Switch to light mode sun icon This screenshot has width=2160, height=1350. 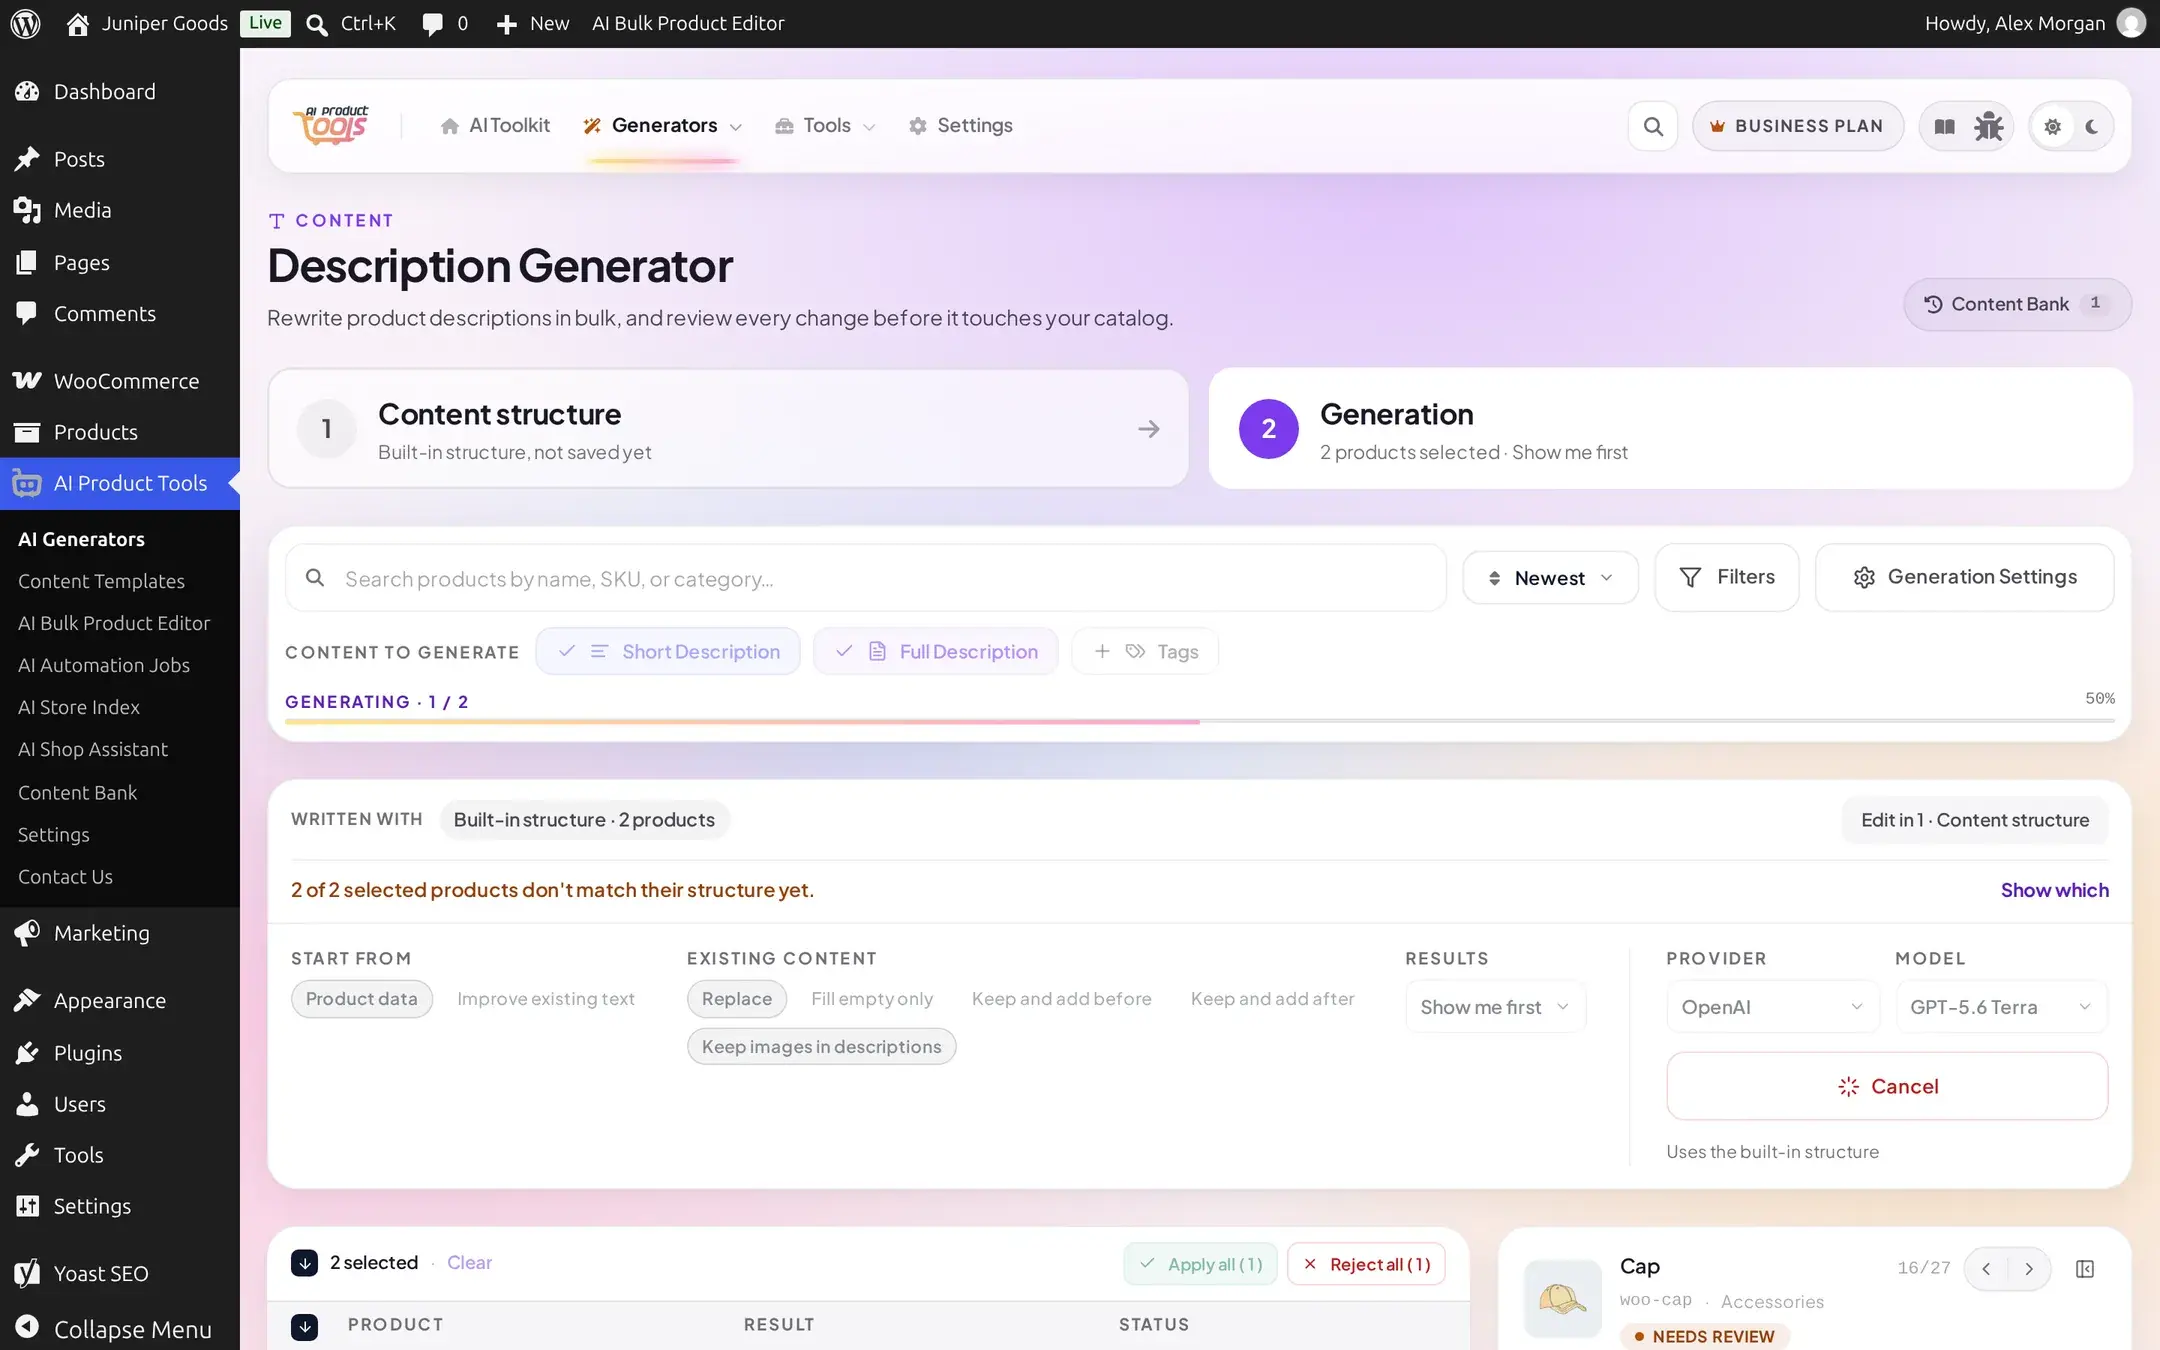click(2052, 127)
